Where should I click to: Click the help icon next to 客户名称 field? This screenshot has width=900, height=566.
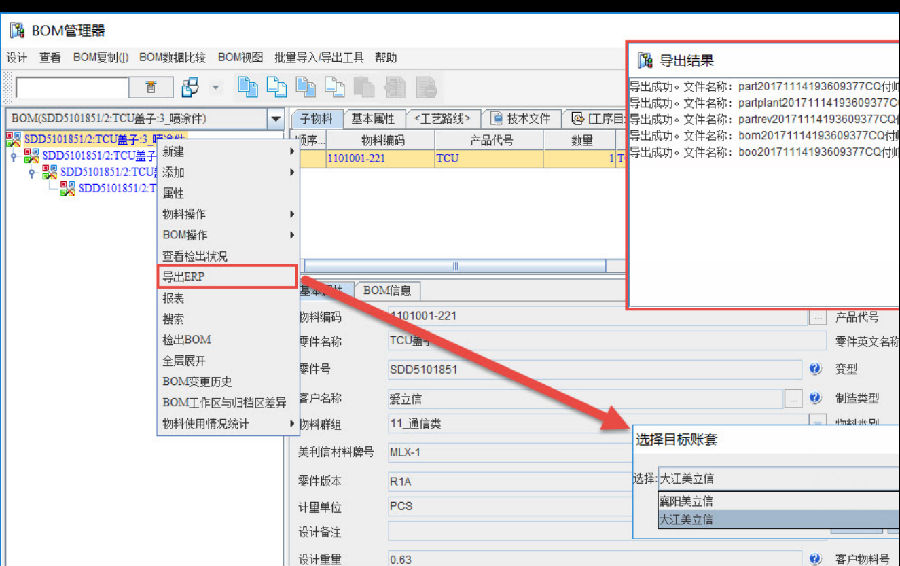pos(815,398)
